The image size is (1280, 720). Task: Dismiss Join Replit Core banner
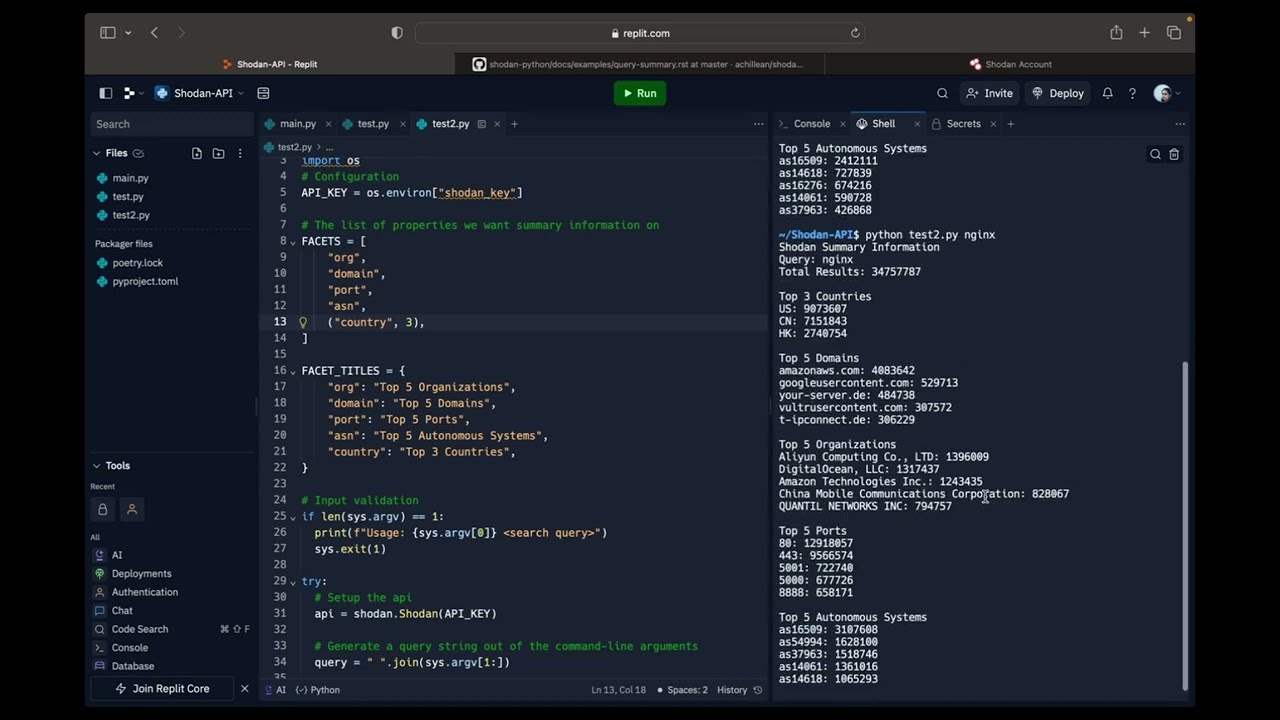(x=244, y=689)
